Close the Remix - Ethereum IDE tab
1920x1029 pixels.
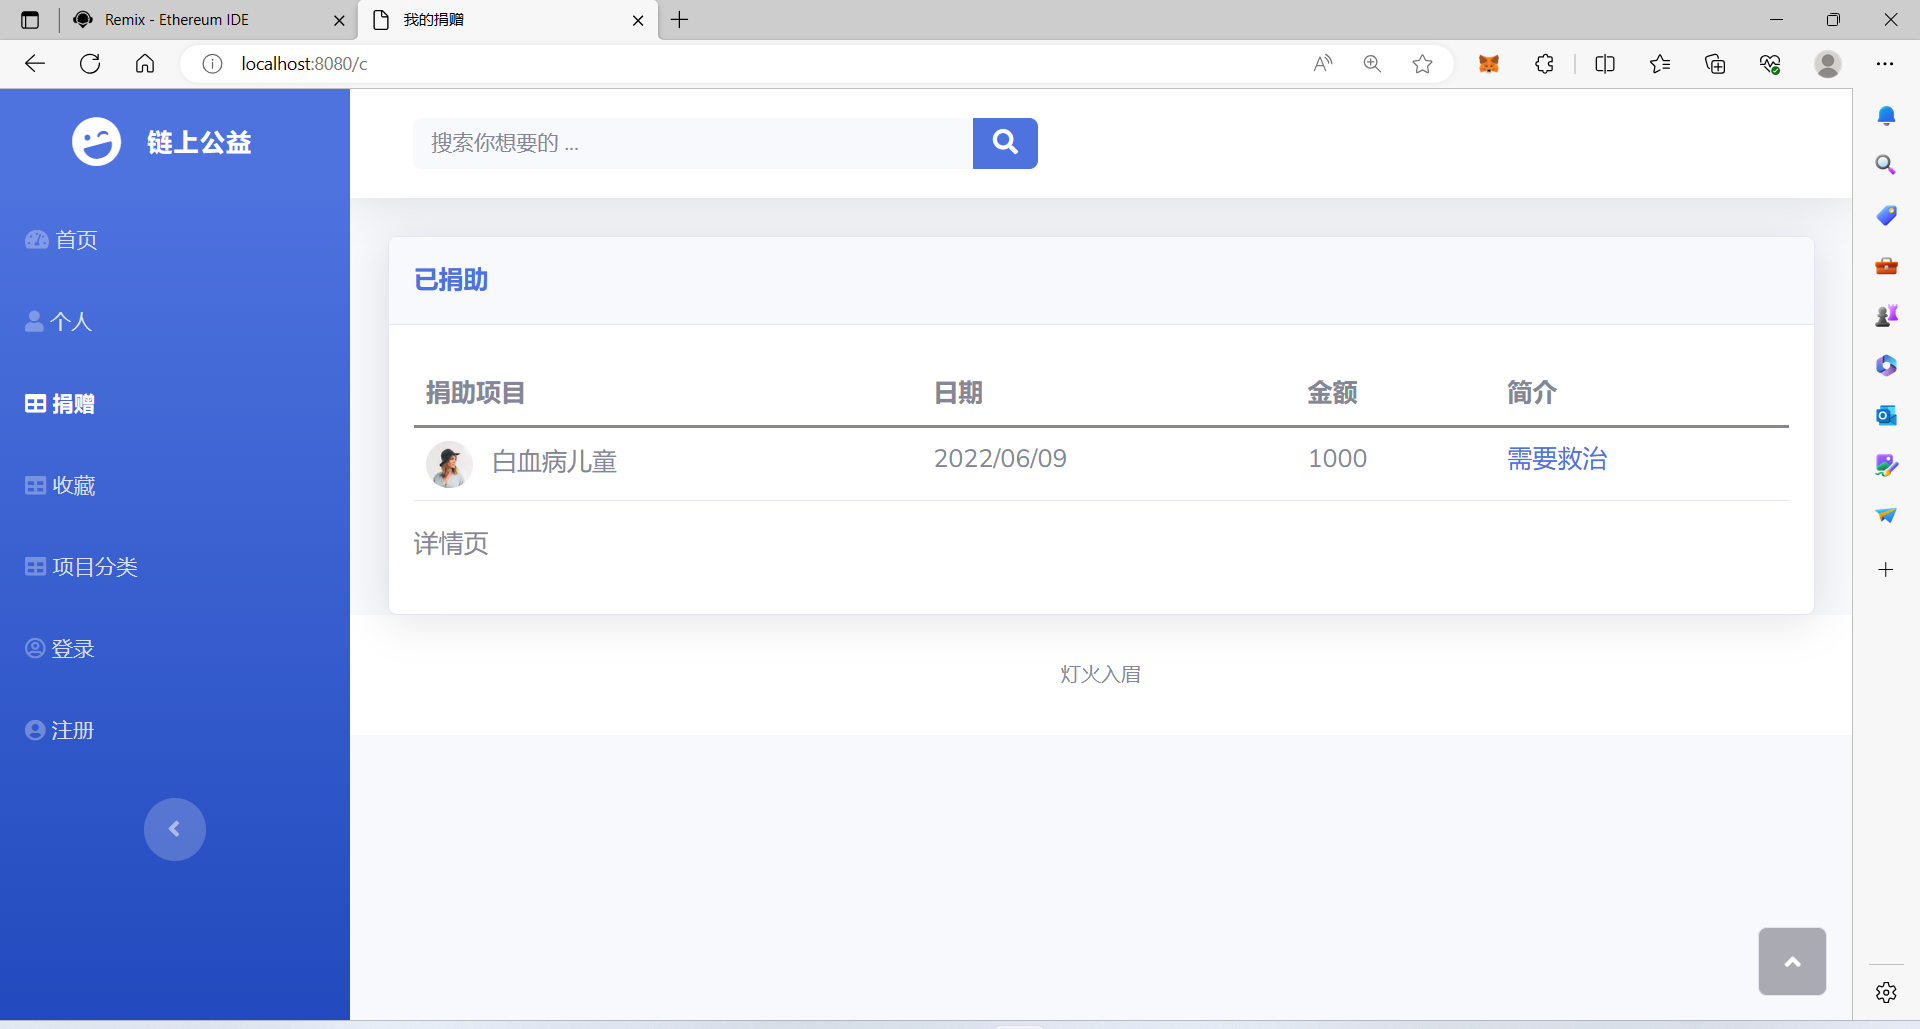point(339,20)
